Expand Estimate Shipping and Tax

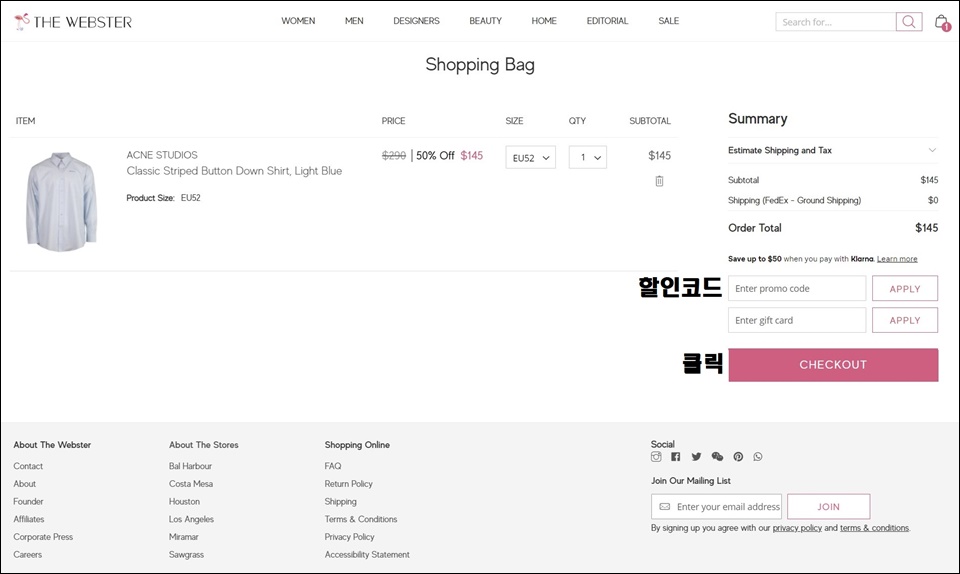point(833,150)
